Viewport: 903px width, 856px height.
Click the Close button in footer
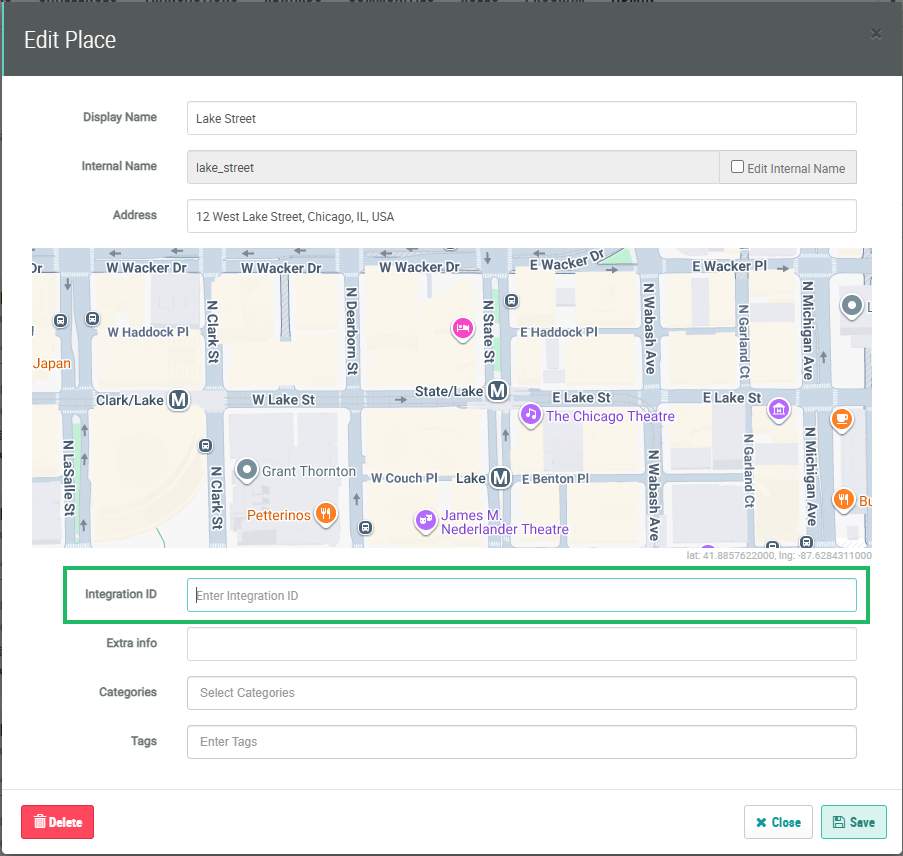[x=778, y=822]
